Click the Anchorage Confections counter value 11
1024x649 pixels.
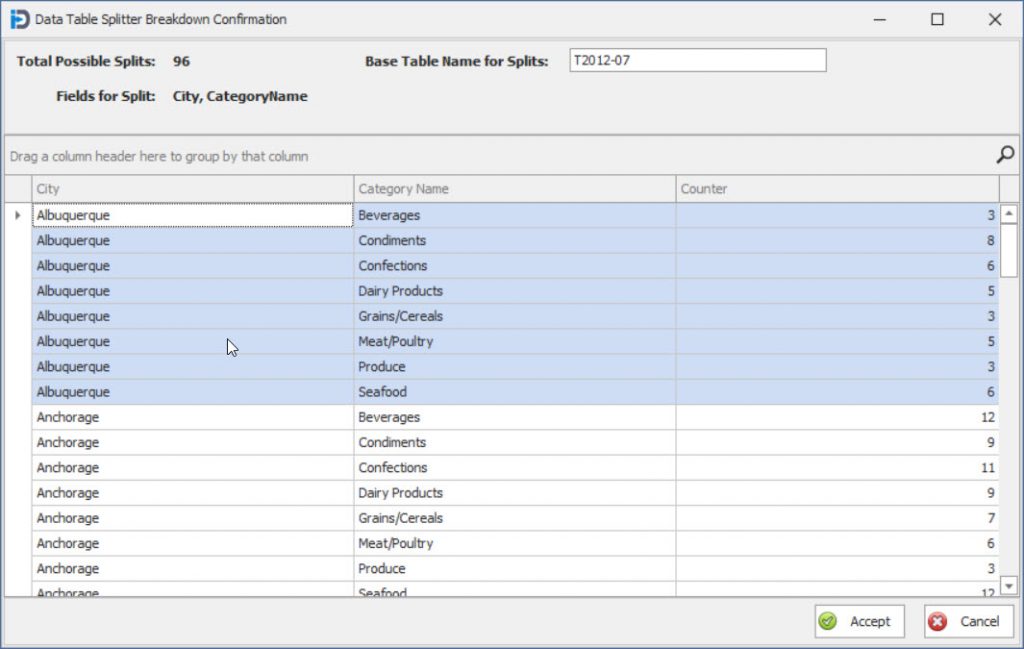pos(836,468)
